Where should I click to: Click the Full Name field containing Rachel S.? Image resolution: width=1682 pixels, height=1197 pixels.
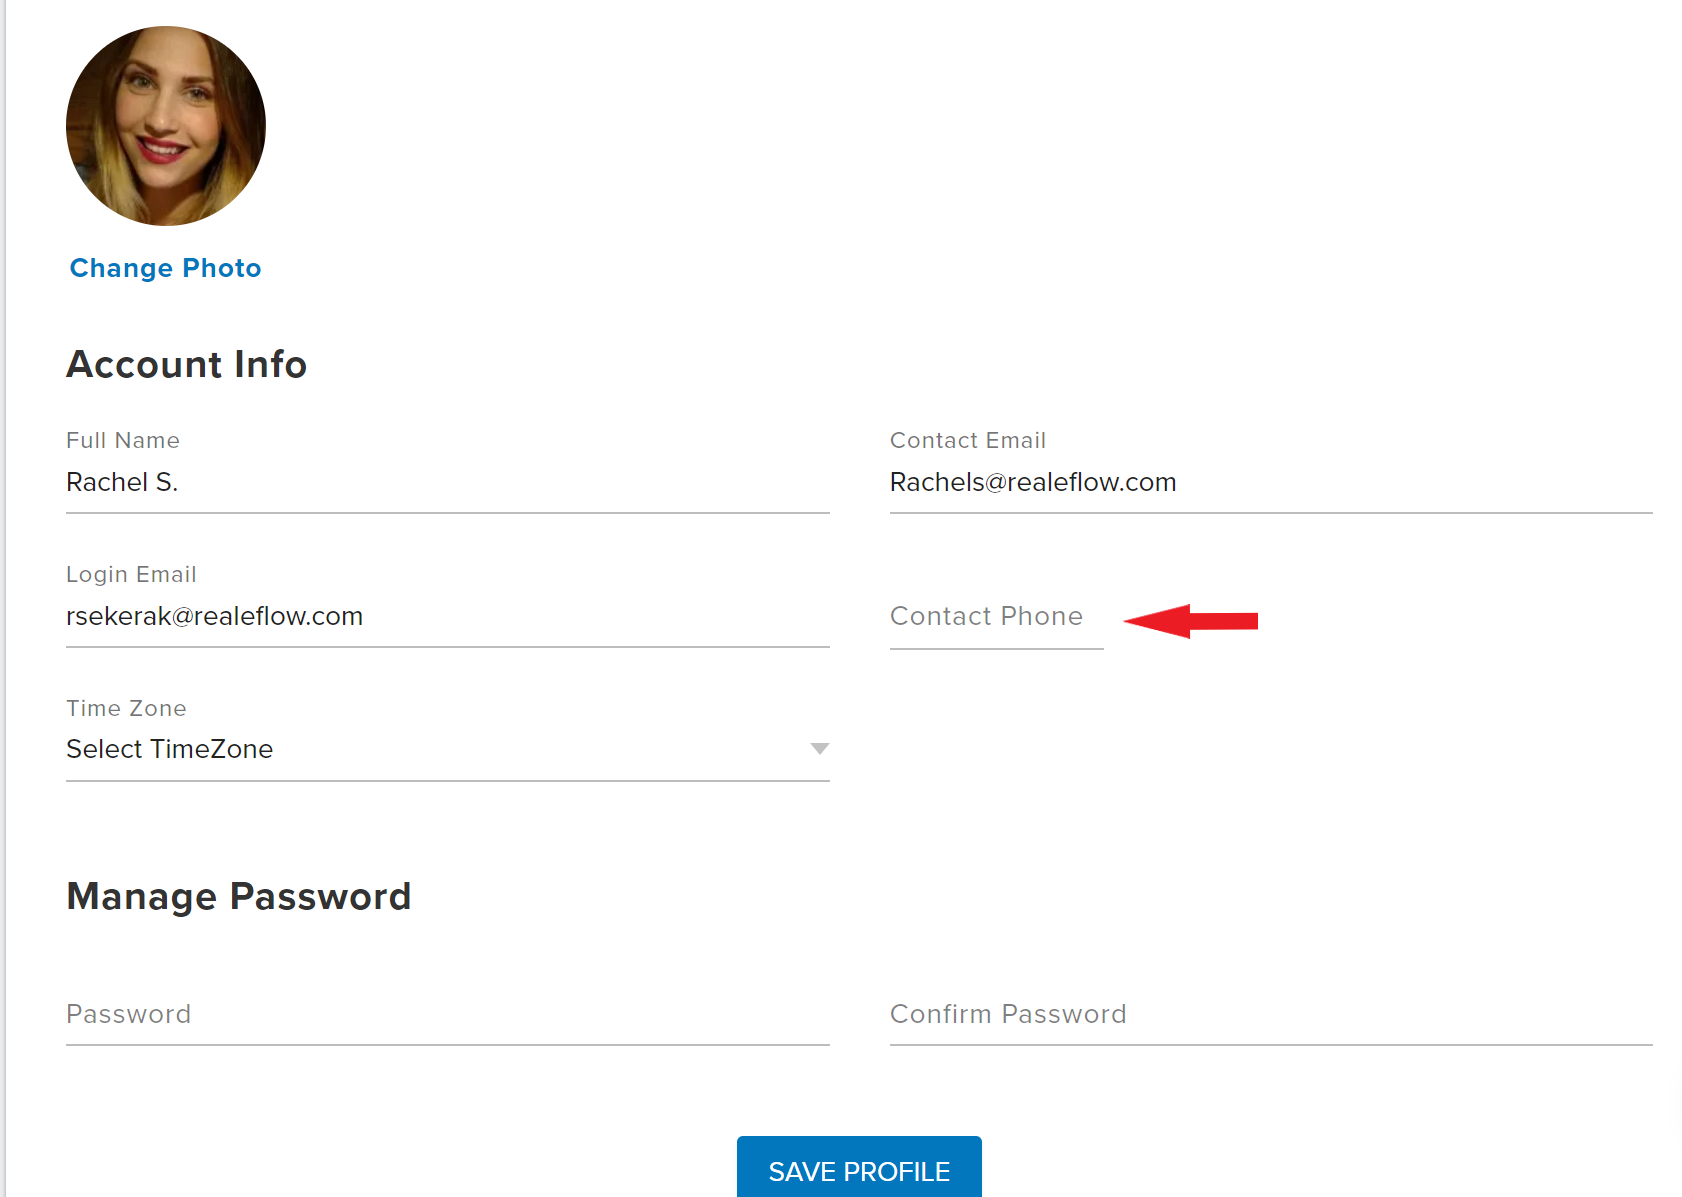[448, 483]
